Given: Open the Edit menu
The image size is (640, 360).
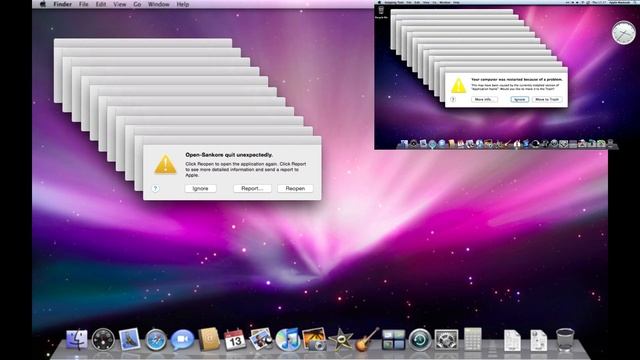Looking at the screenshot, I should [x=101, y=4].
